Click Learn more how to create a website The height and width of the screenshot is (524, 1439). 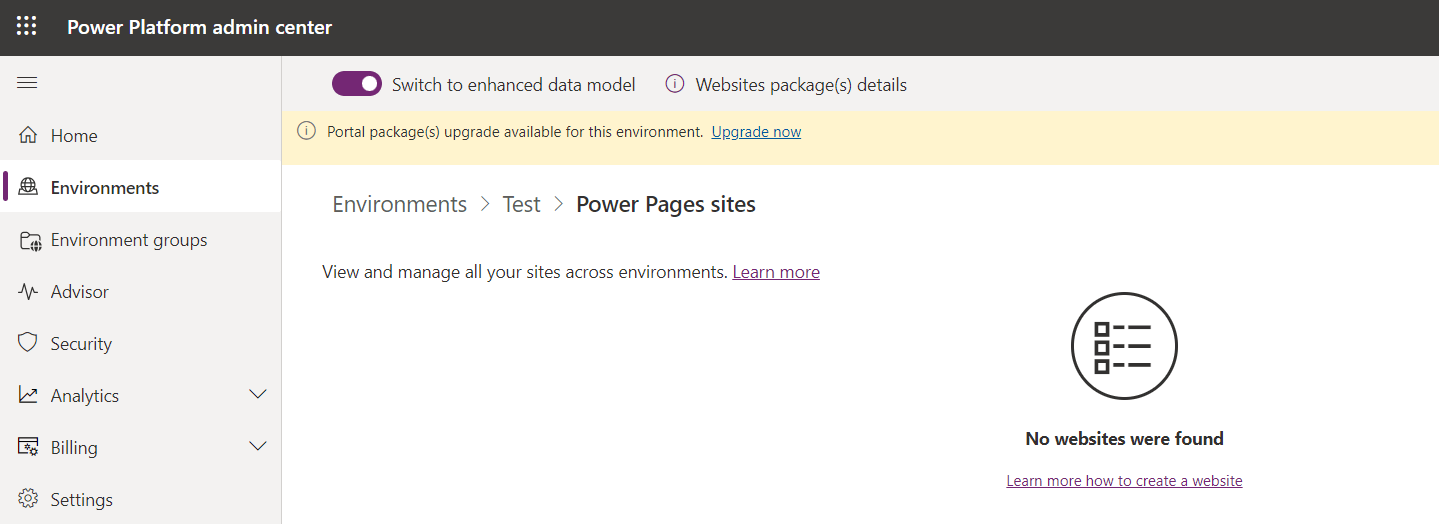[x=1124, y=481]
